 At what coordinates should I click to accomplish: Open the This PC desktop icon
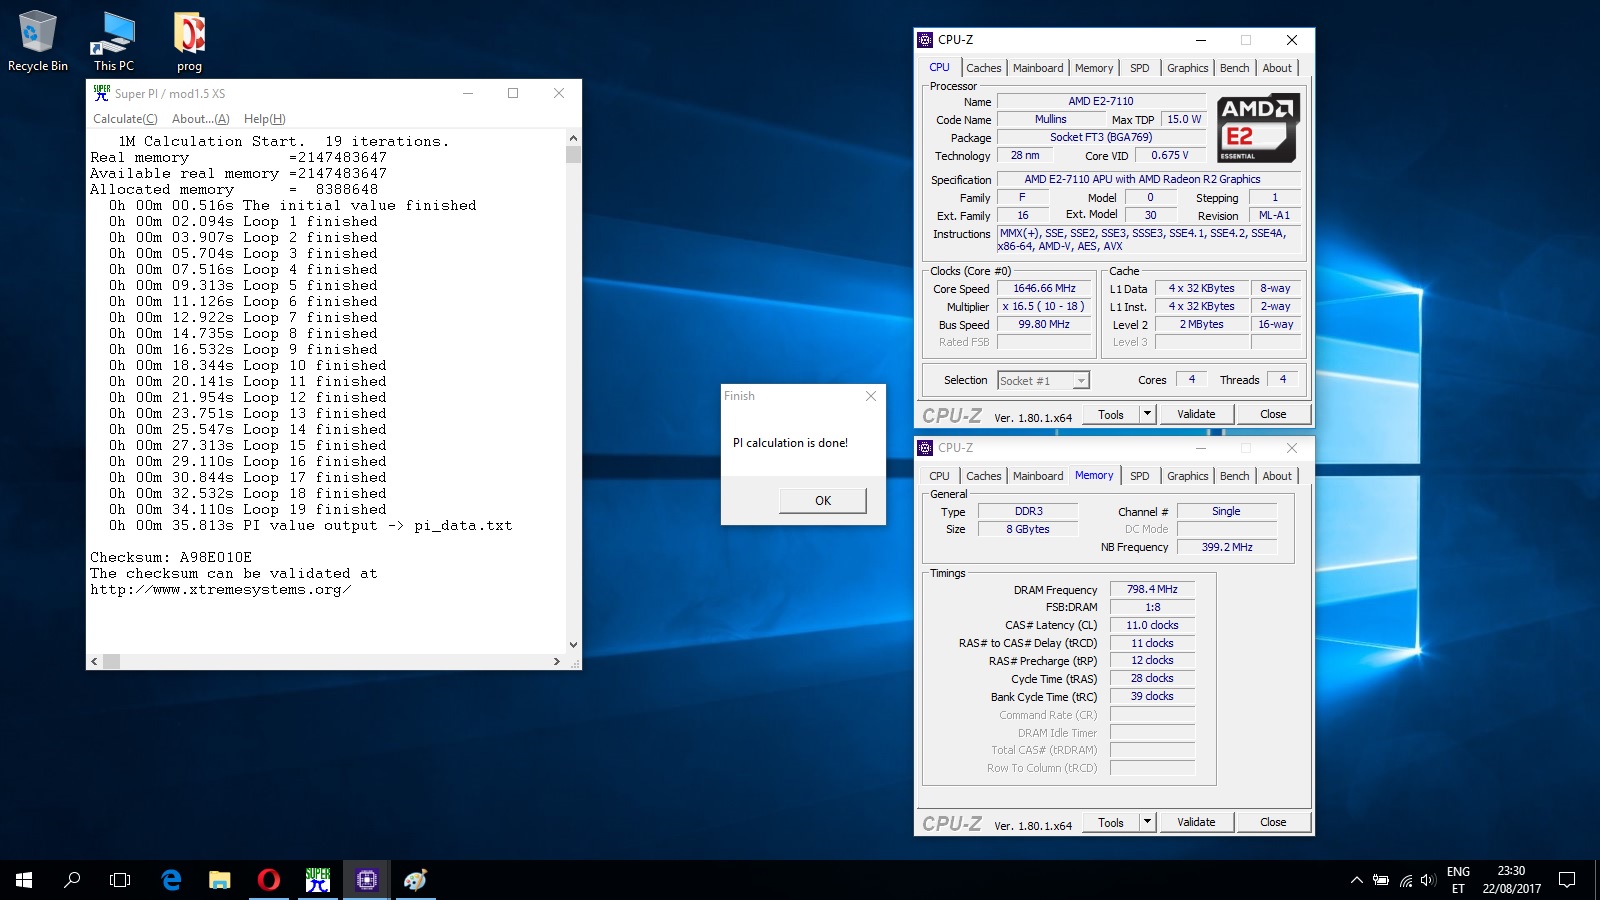(x=113, y=40)
